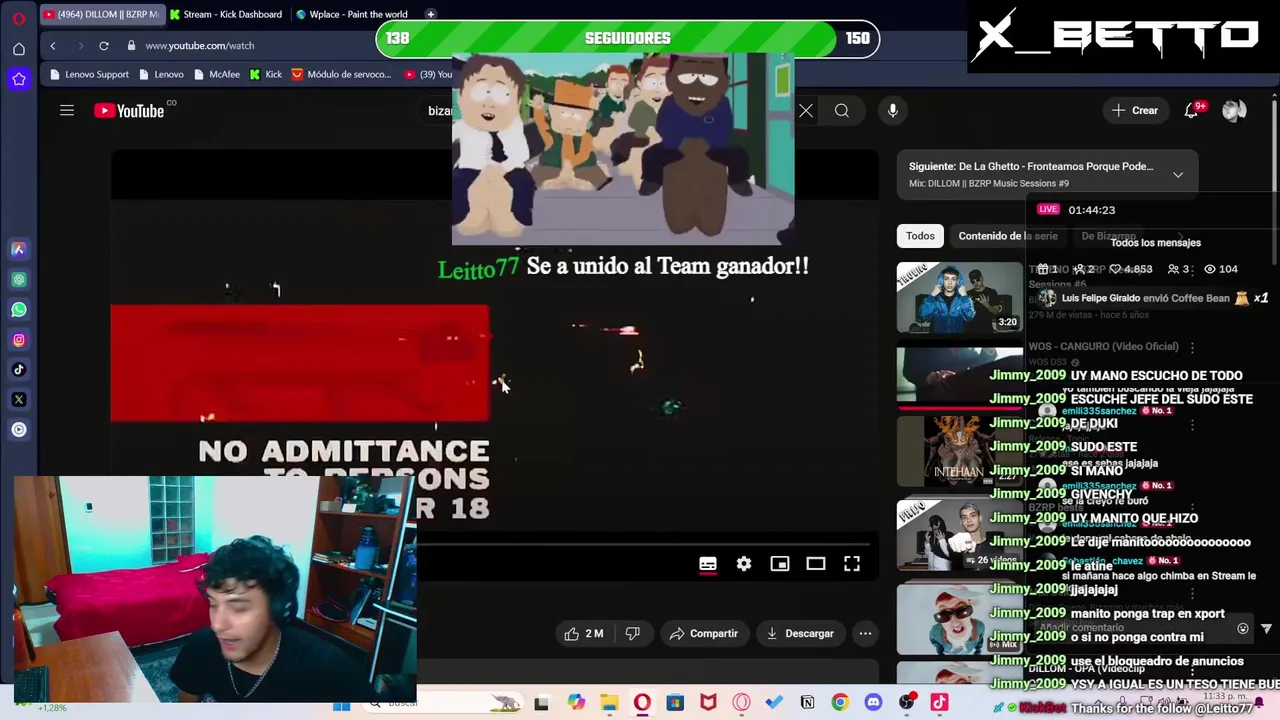
Task: Open WOS - CANGURO (Video Oficial) title
Action: tap(1103, 346)
